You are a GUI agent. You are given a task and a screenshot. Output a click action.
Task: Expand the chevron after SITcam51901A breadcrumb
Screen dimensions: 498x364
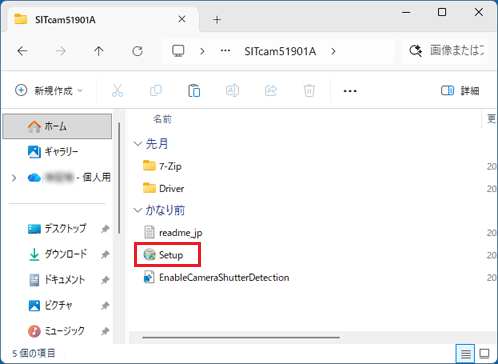tap(333, 51)
